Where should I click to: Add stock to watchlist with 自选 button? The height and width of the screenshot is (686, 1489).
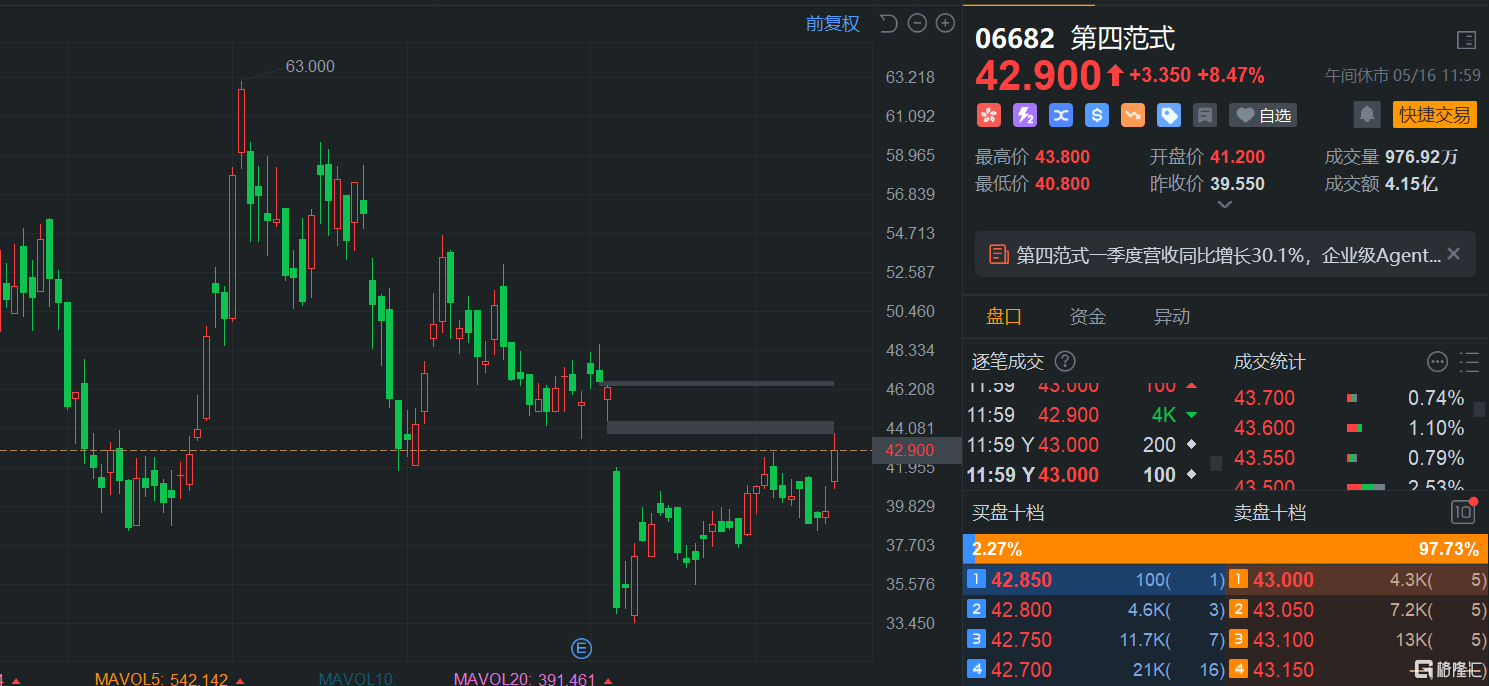click(x=1263, y=115)
